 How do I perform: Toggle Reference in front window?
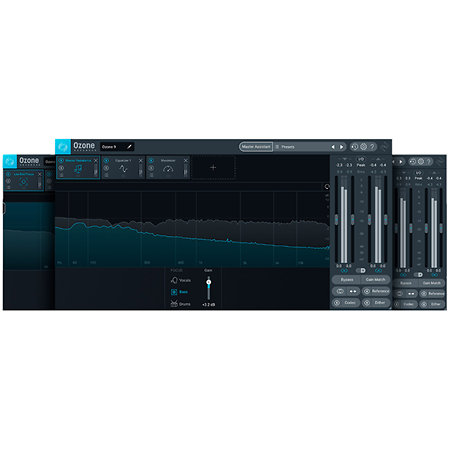pyautogui.click(x=376, y=291)
